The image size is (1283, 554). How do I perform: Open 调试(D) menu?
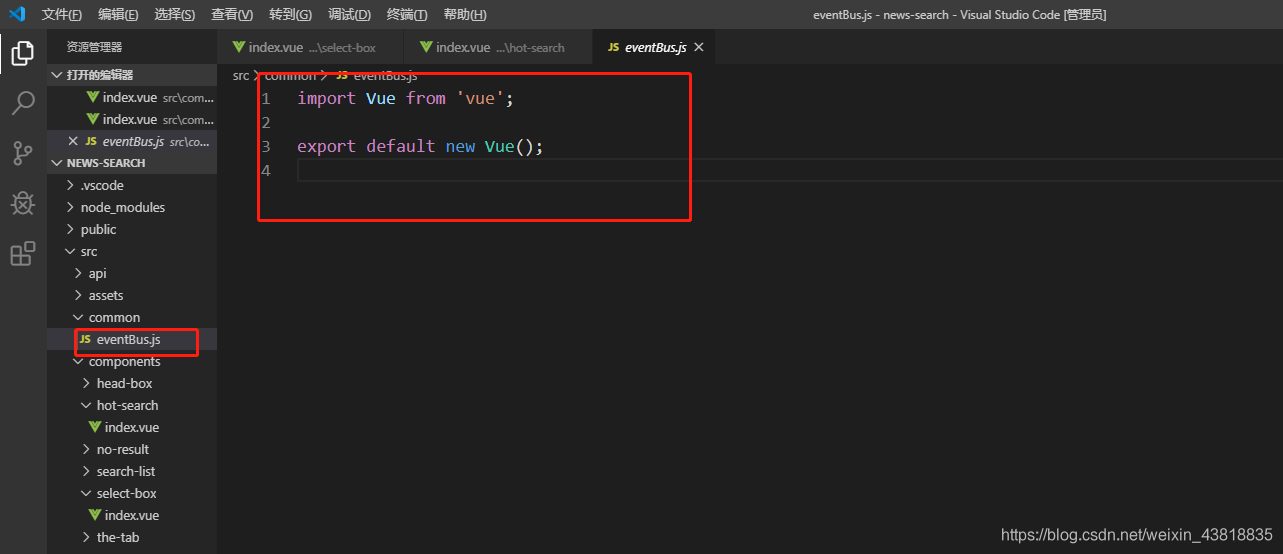click(349, 15)
